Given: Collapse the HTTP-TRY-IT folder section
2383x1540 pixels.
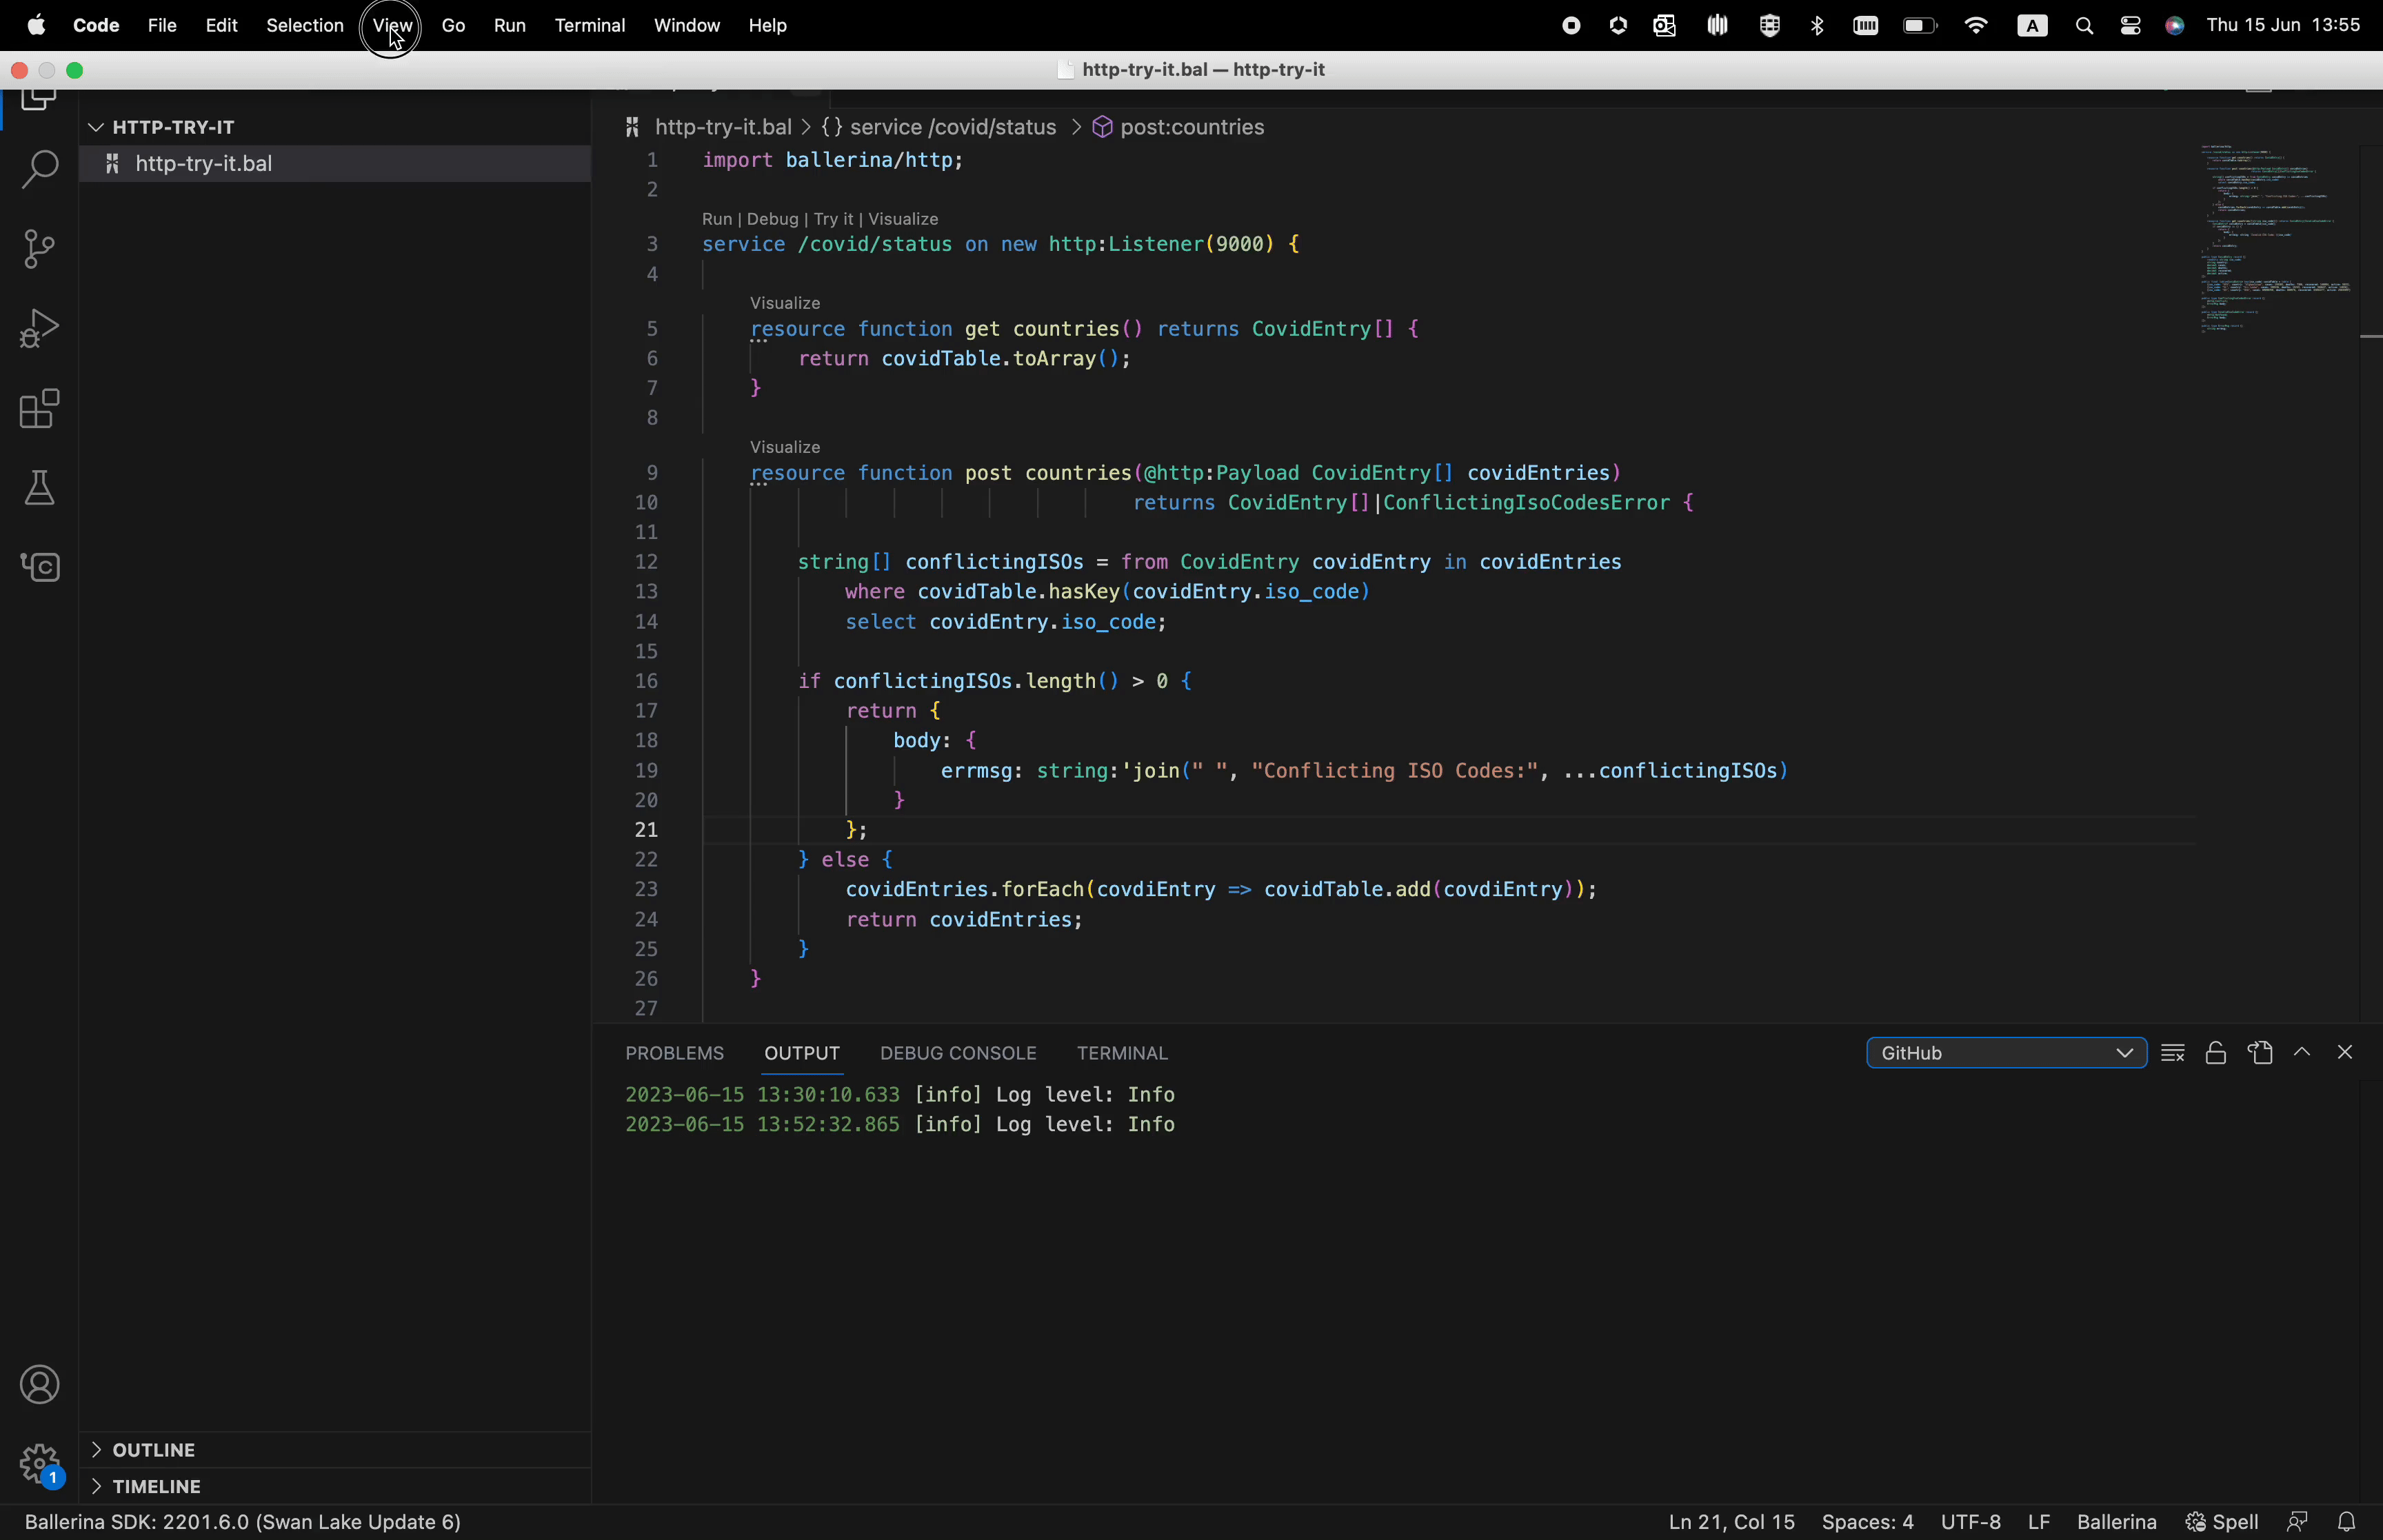Looking at the screenshot, I should pyautogui.click(x=335, y=127).
